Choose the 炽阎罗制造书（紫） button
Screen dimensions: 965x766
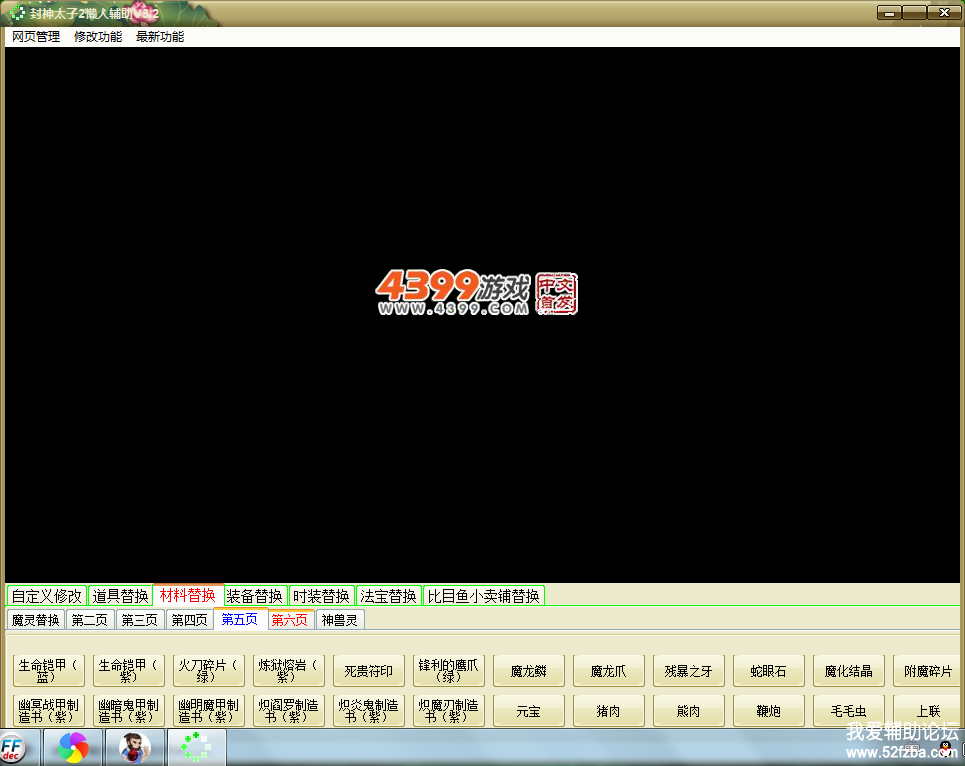tap(289, 711)
